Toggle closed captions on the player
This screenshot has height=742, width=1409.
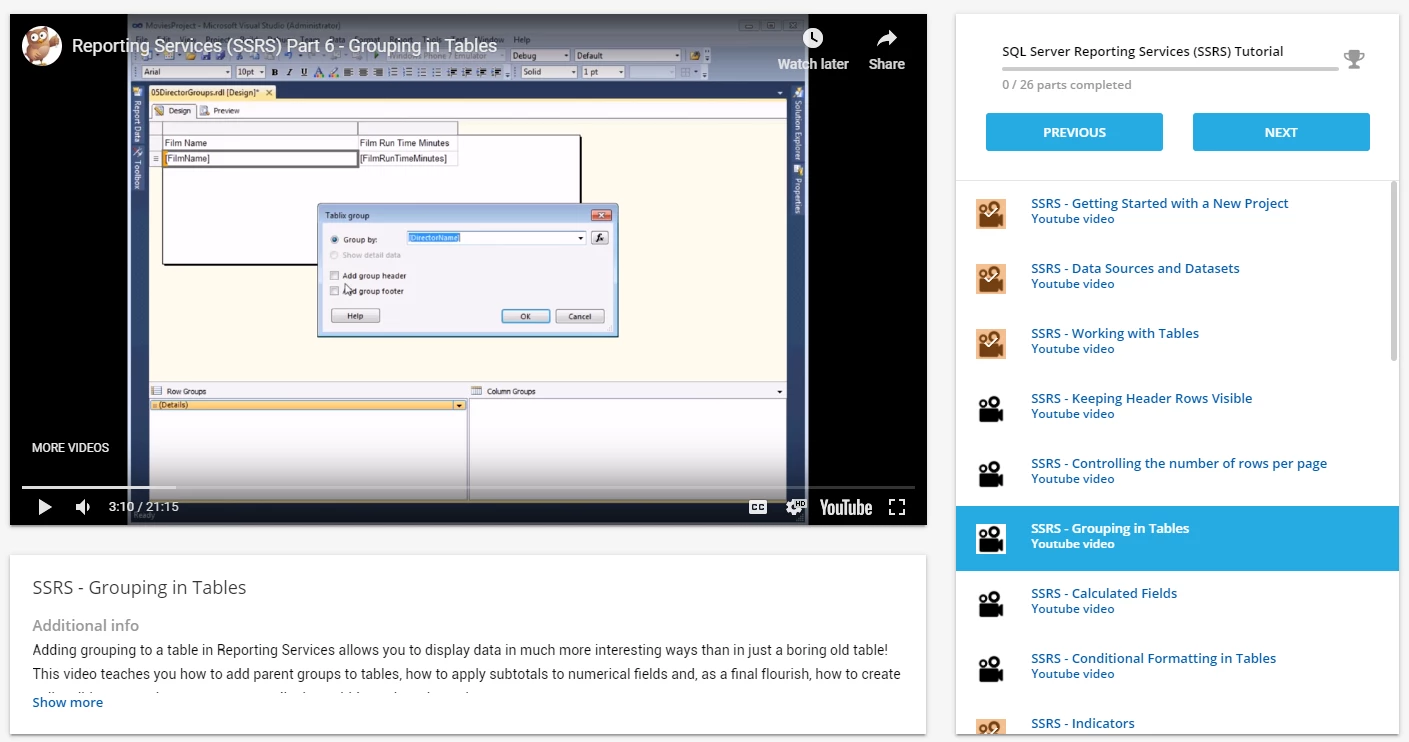click(x=758, y=507)
